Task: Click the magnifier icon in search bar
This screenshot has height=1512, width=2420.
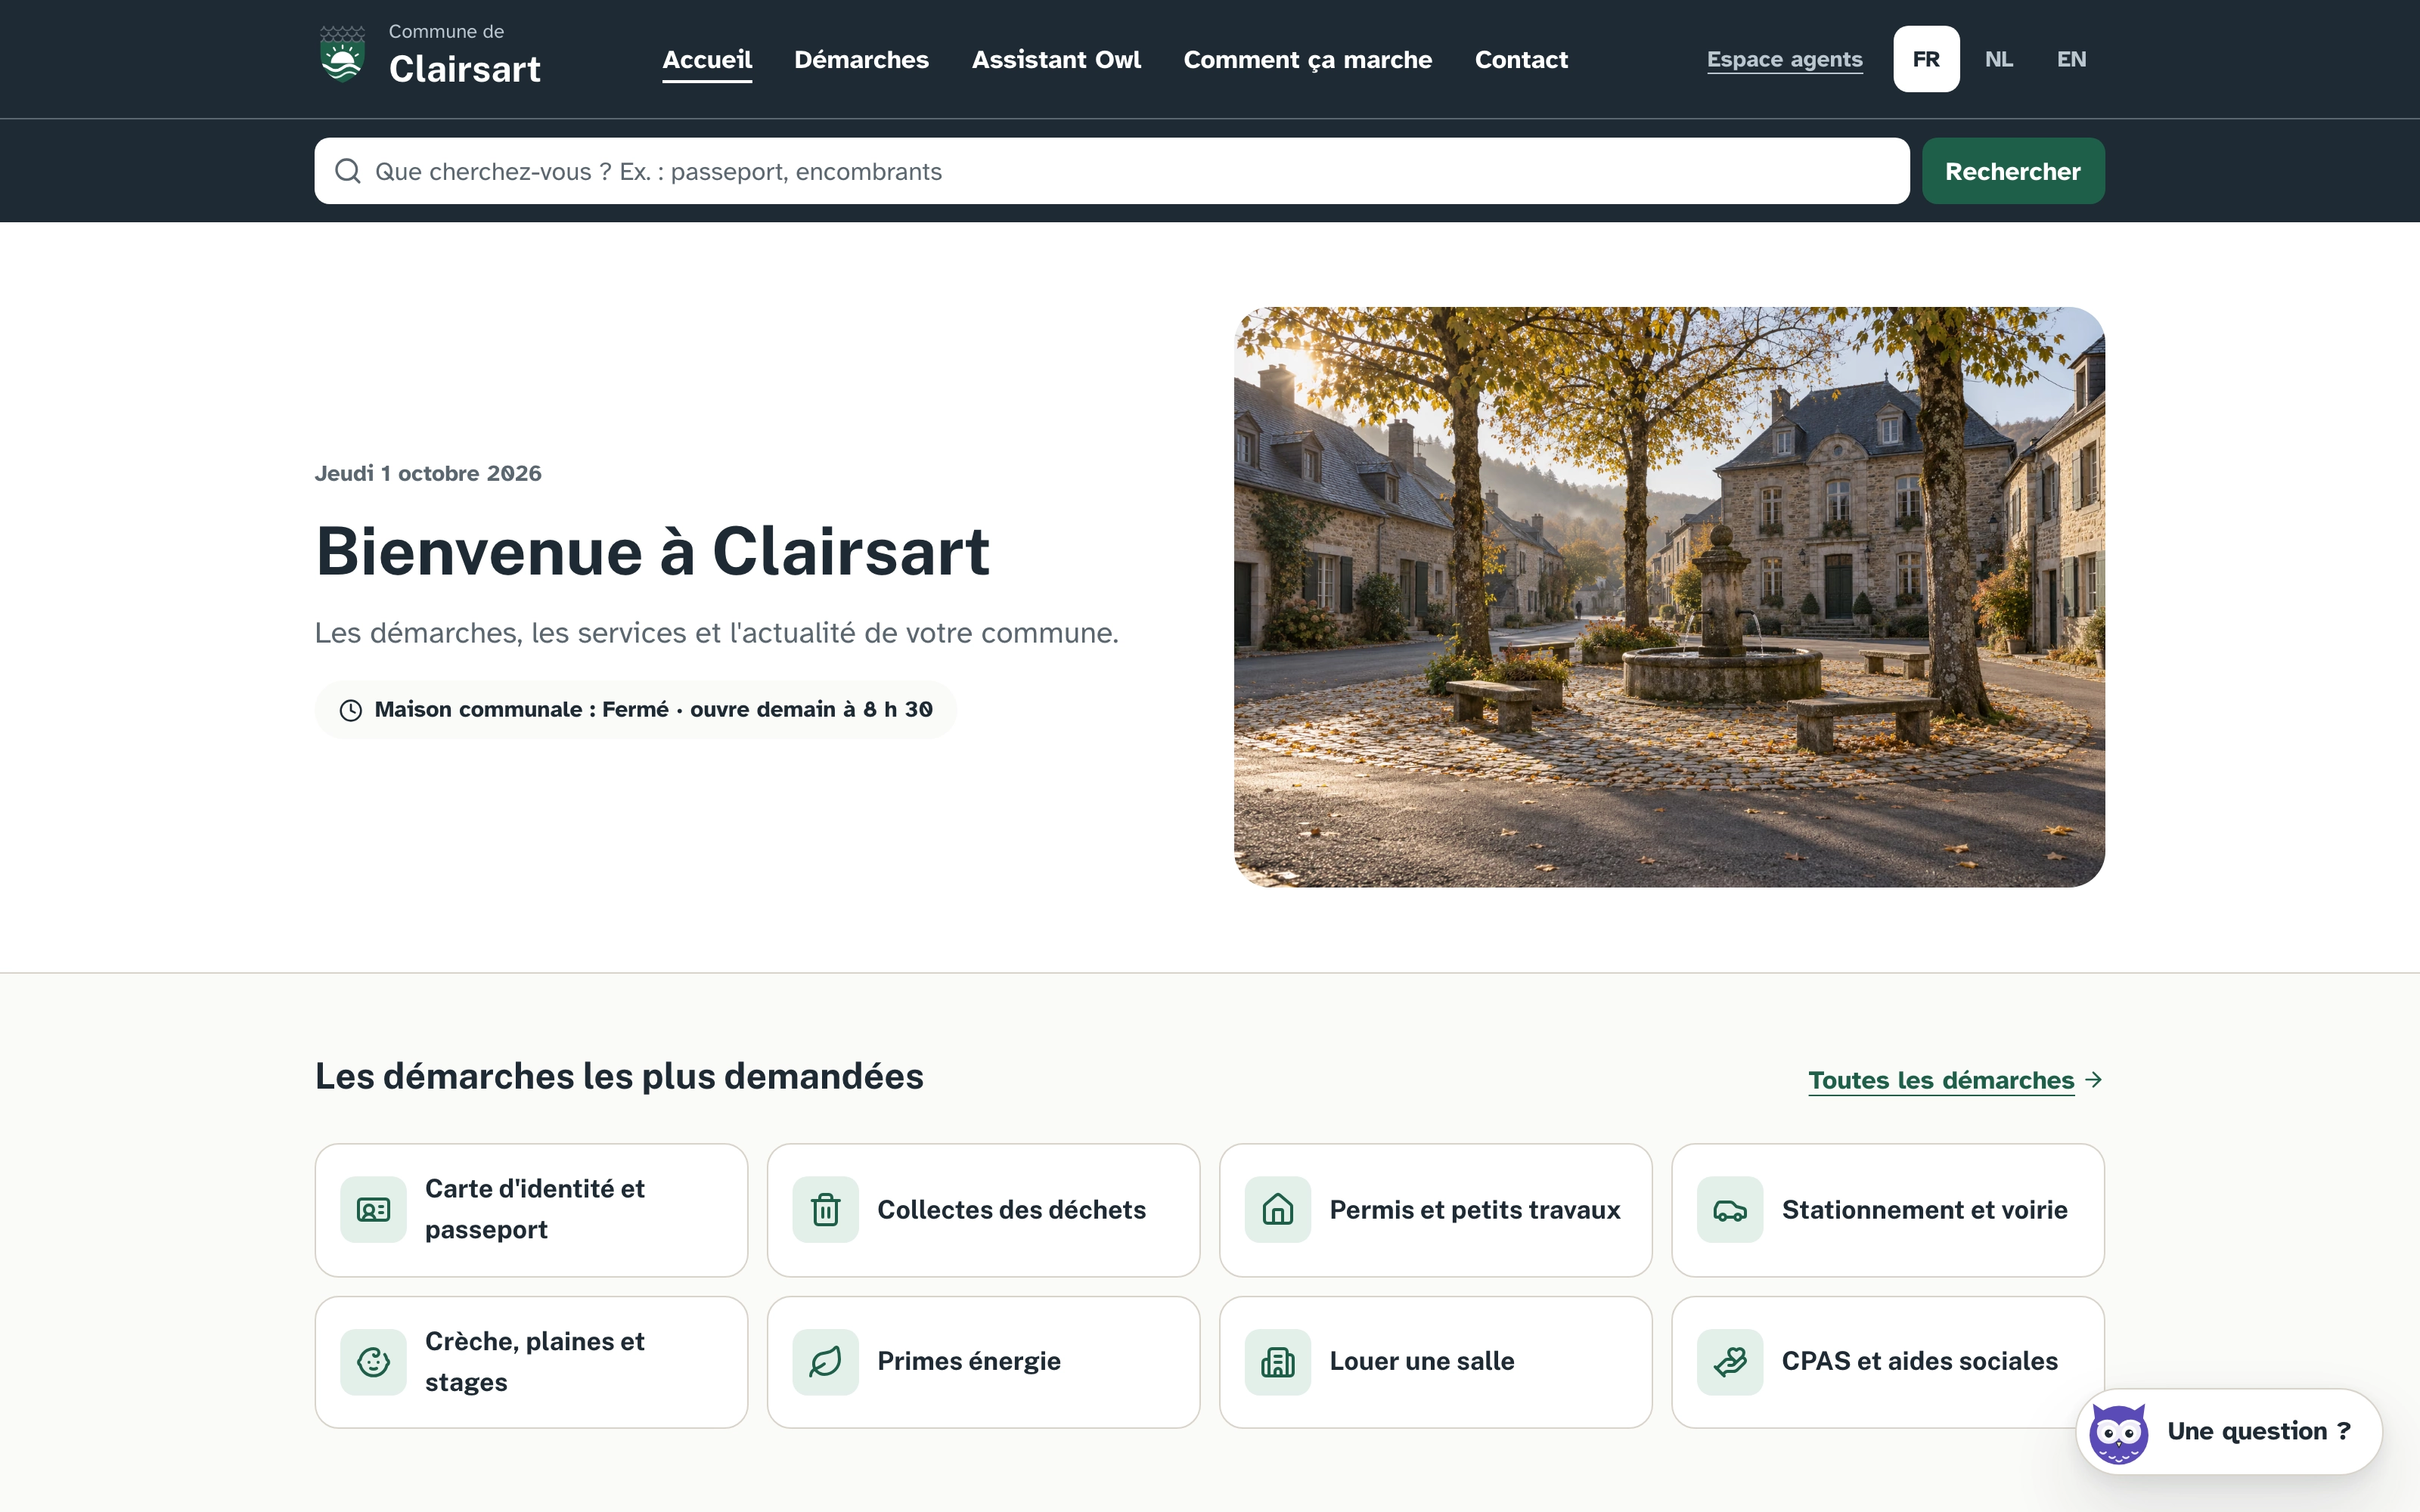Action: (347, 171)
